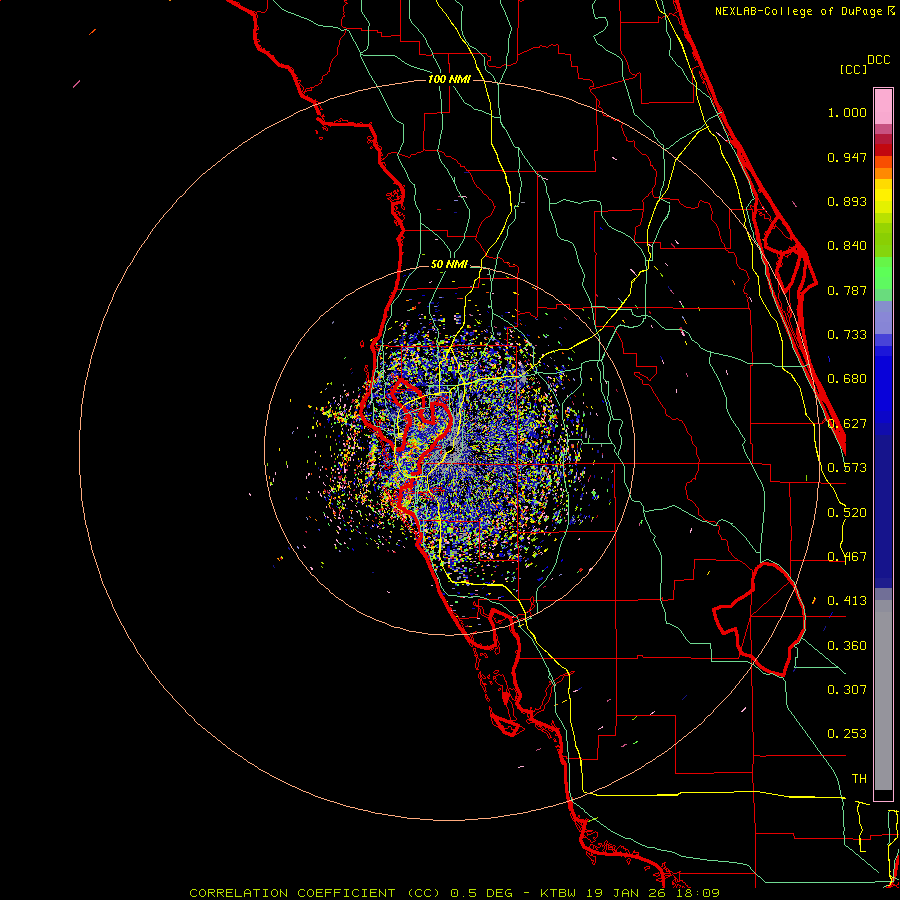Screen dimensions: 900x900
Task: Select the 0.787 scale value
Action: pyautogui.click(x=847, y=290)
